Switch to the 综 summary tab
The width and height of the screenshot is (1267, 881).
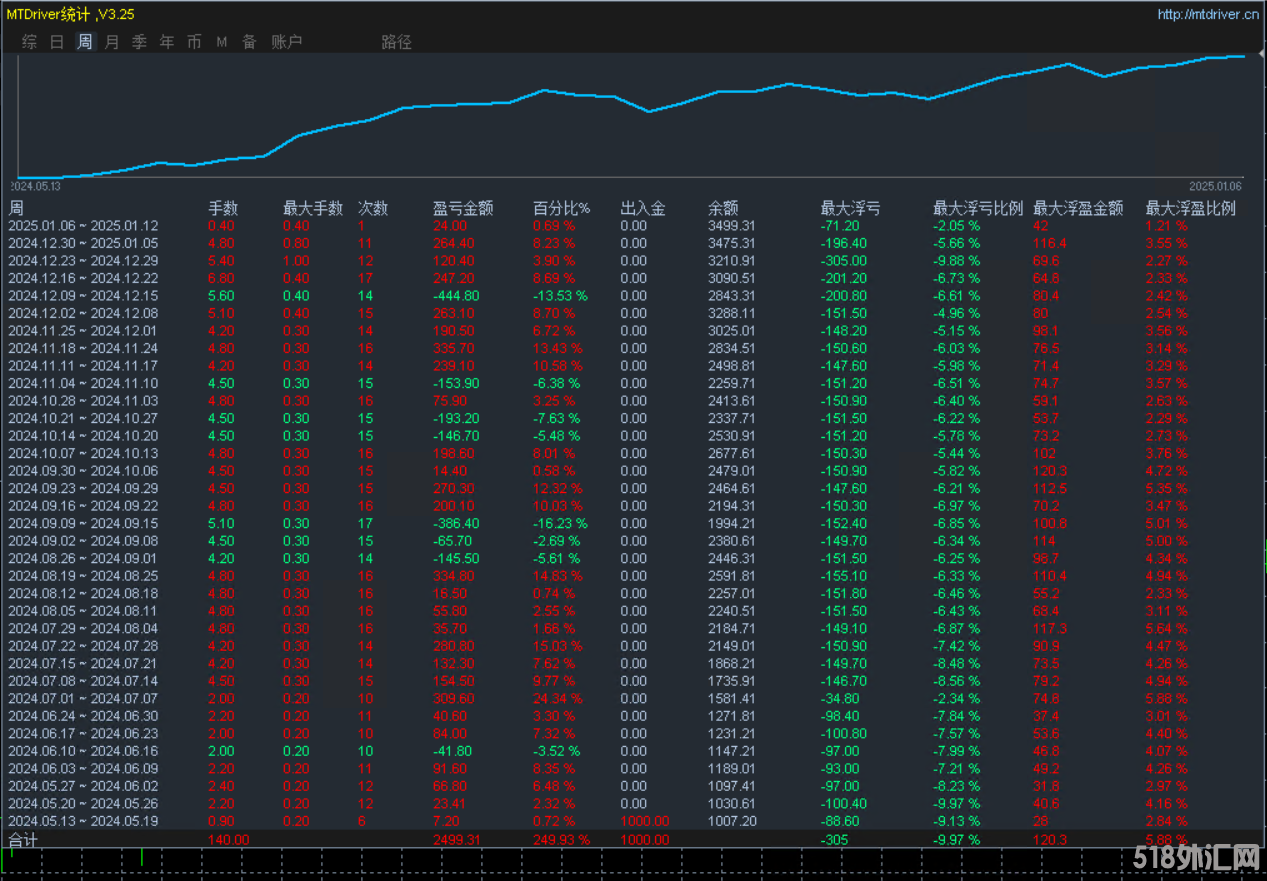30,42
